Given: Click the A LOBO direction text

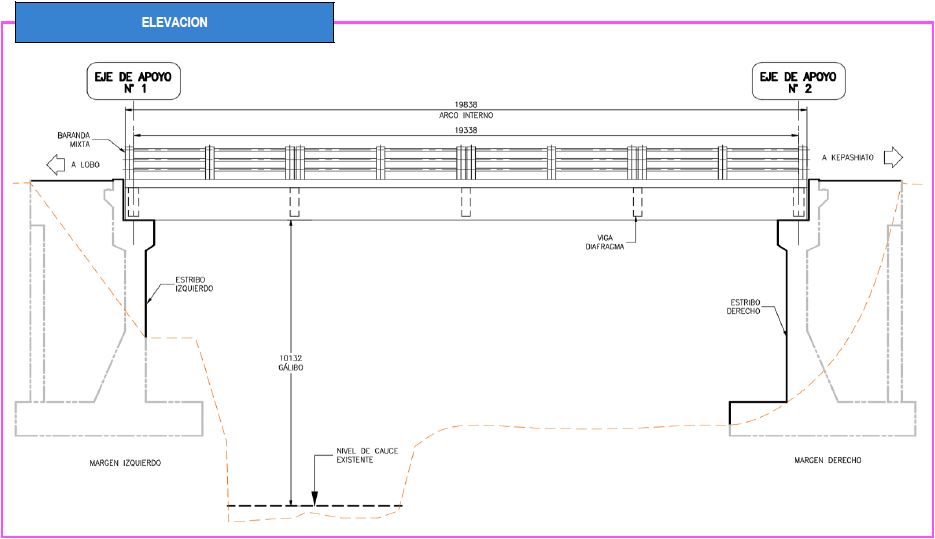Looking at the screenshot, I should [85, 165].
